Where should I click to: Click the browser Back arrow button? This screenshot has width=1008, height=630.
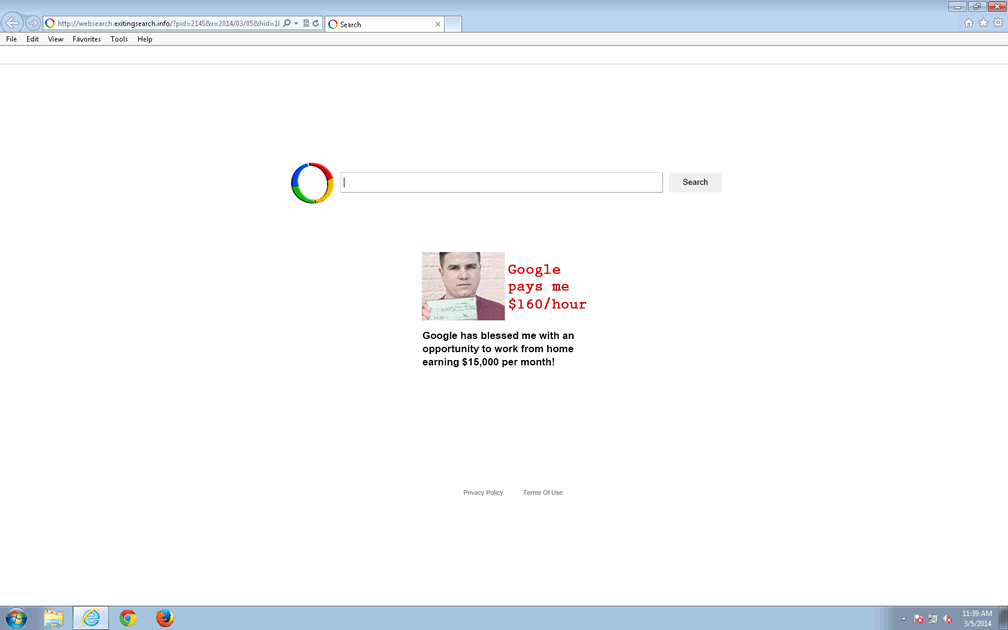13,23
